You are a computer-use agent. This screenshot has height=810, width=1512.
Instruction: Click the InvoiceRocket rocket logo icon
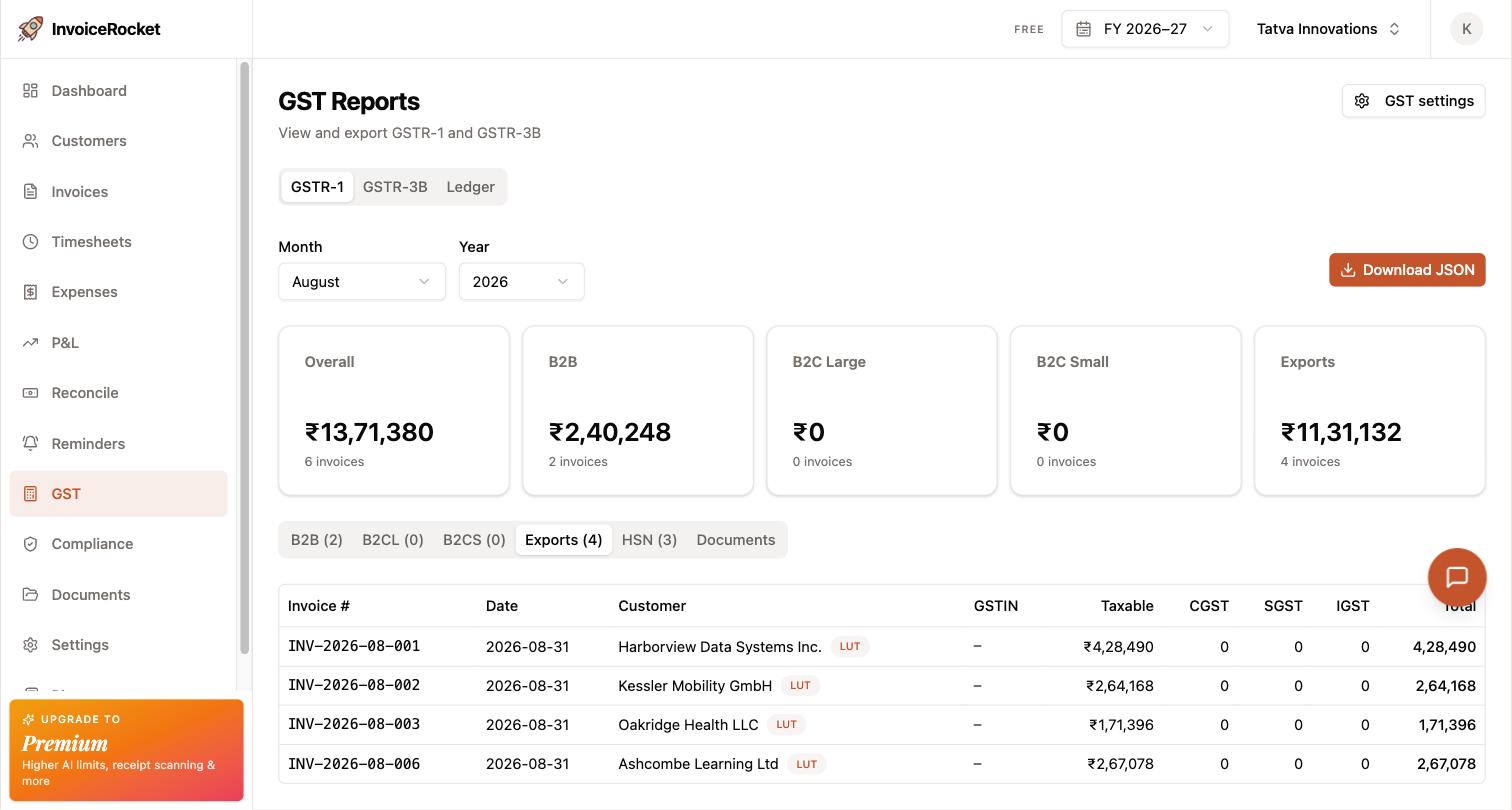click(30, 29)
